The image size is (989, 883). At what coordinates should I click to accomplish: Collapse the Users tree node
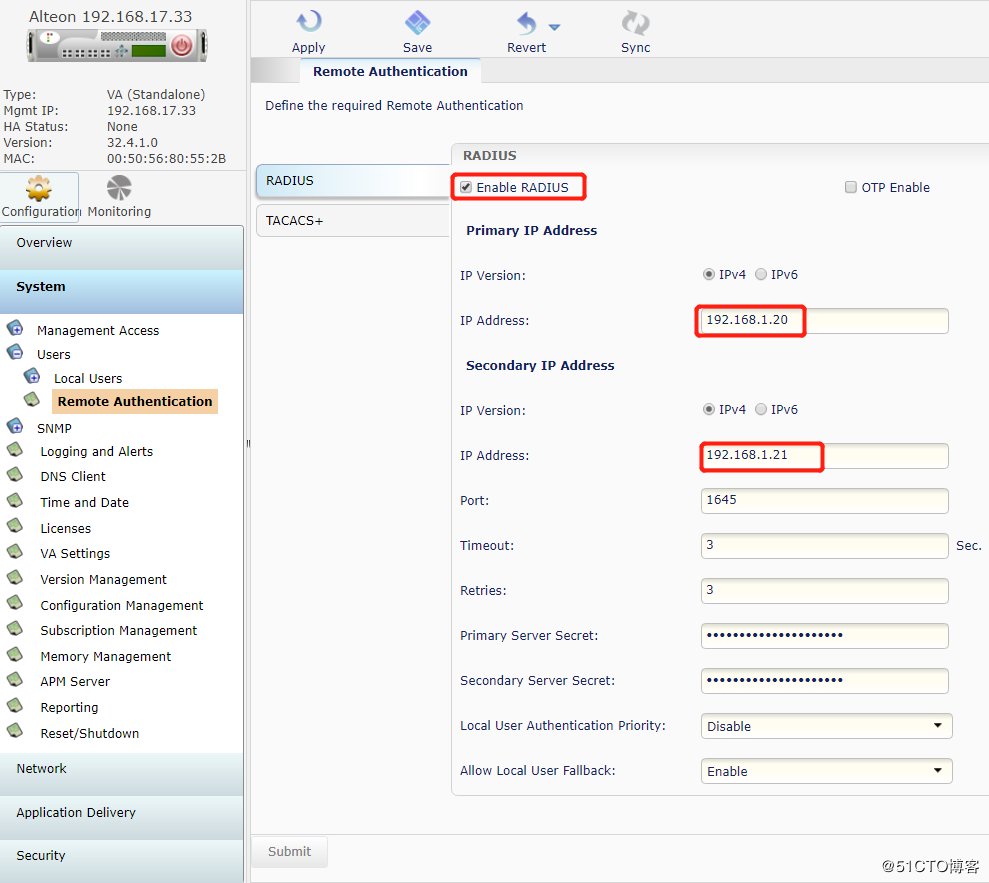15,353
